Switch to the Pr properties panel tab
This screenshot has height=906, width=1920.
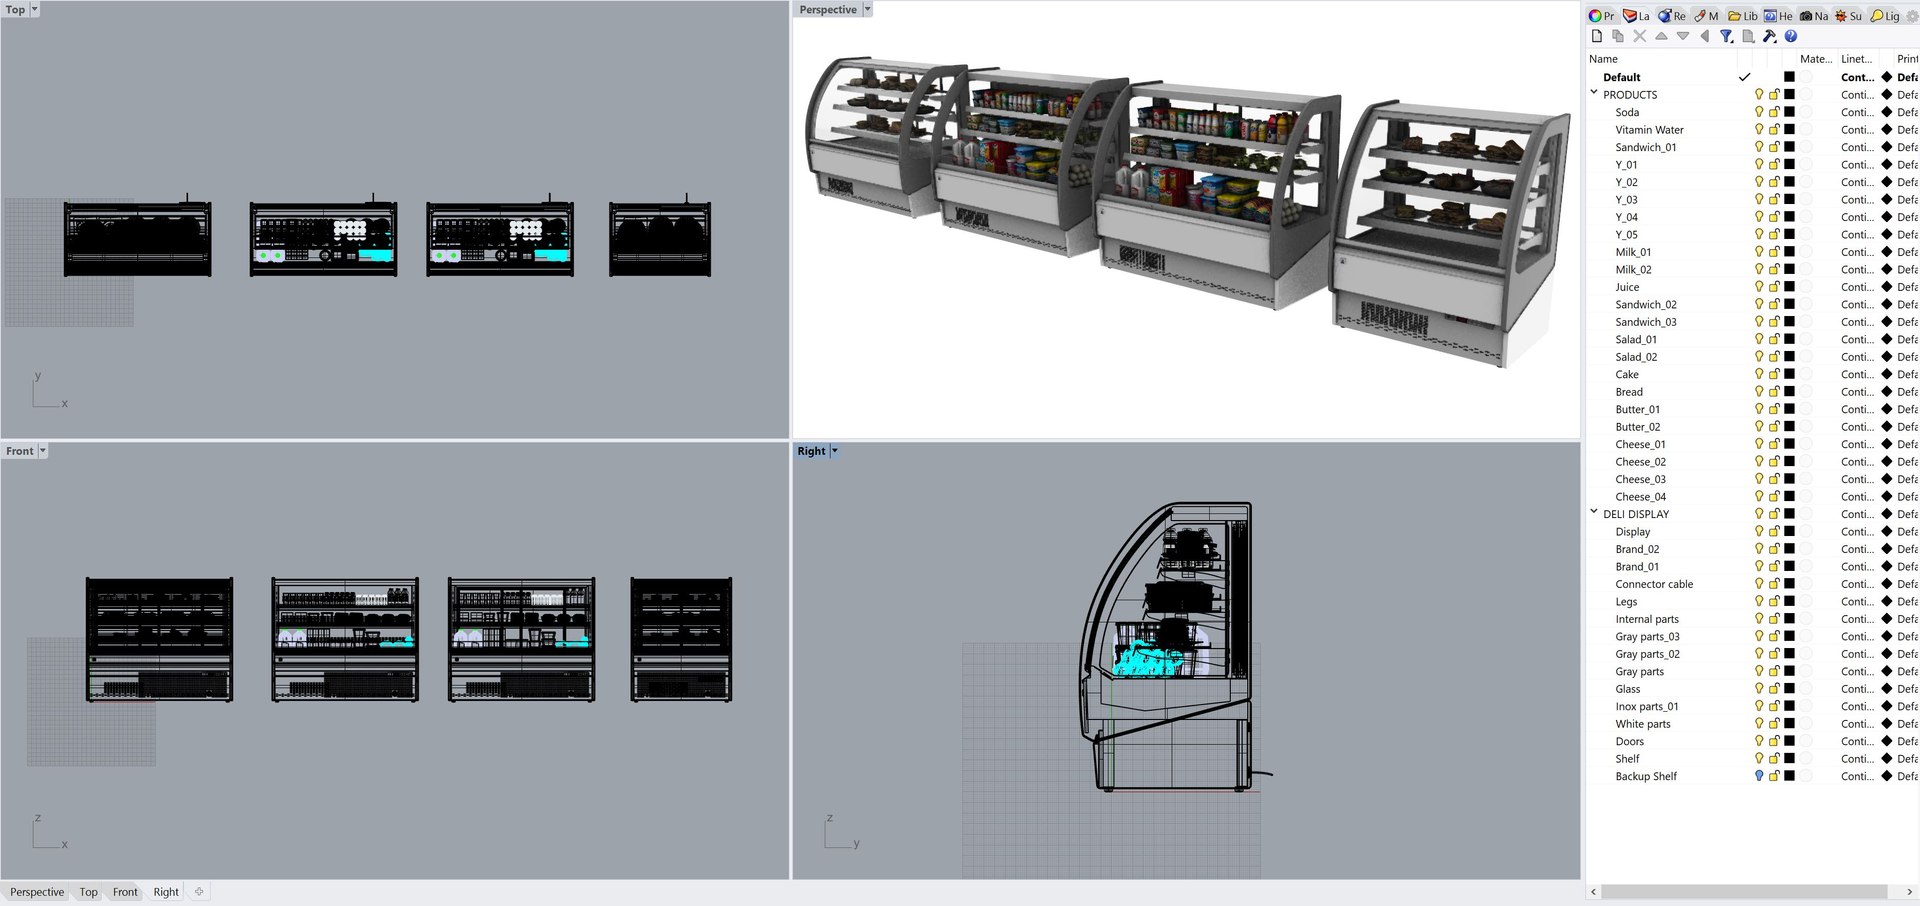pyautogui.click(x=1602, y=16)
